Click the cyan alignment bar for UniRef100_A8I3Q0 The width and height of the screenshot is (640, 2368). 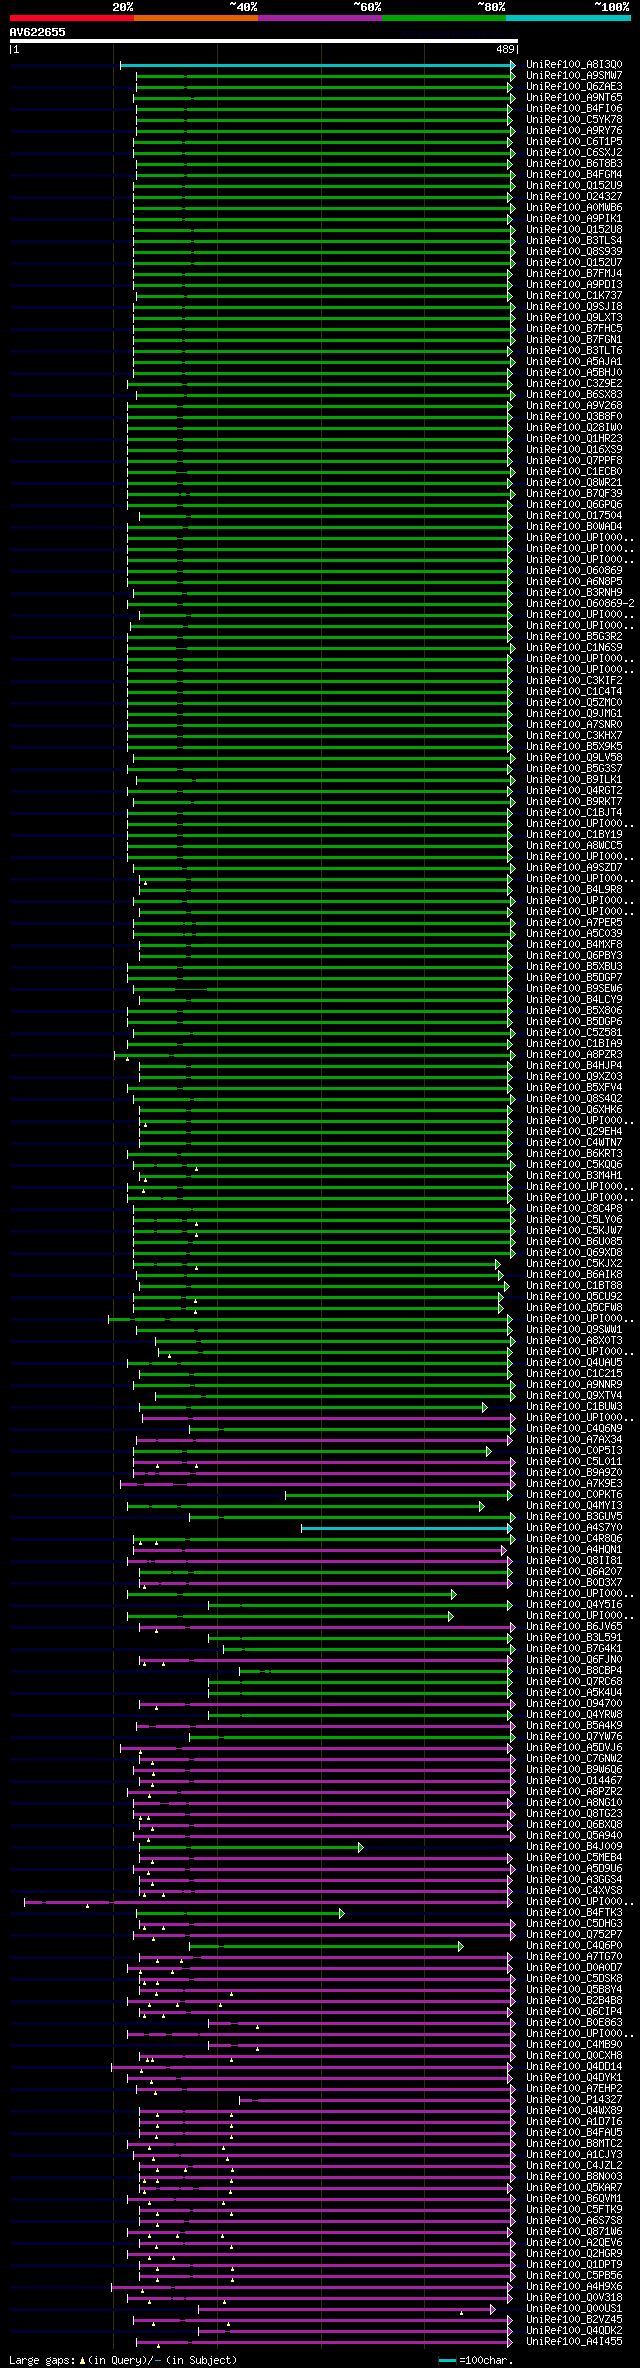pos(316,65)
